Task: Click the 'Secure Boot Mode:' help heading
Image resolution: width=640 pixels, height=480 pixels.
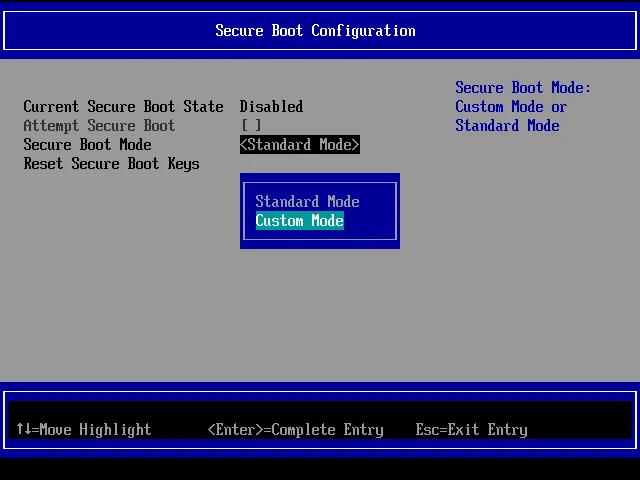Action: coord(522,88)
